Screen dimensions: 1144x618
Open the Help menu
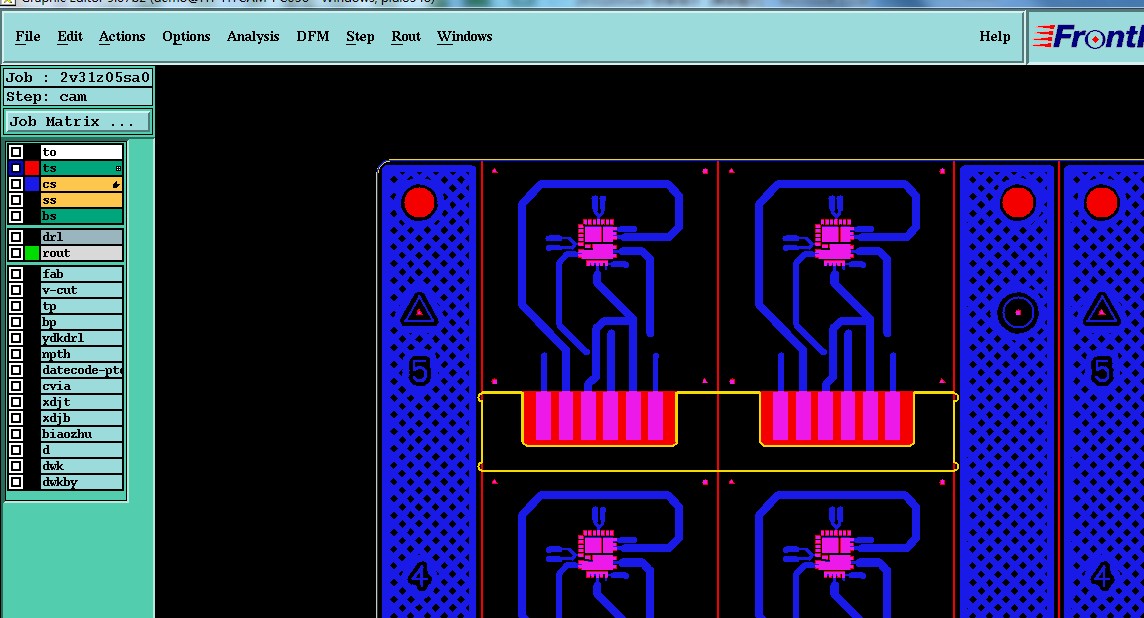[994, 36]
